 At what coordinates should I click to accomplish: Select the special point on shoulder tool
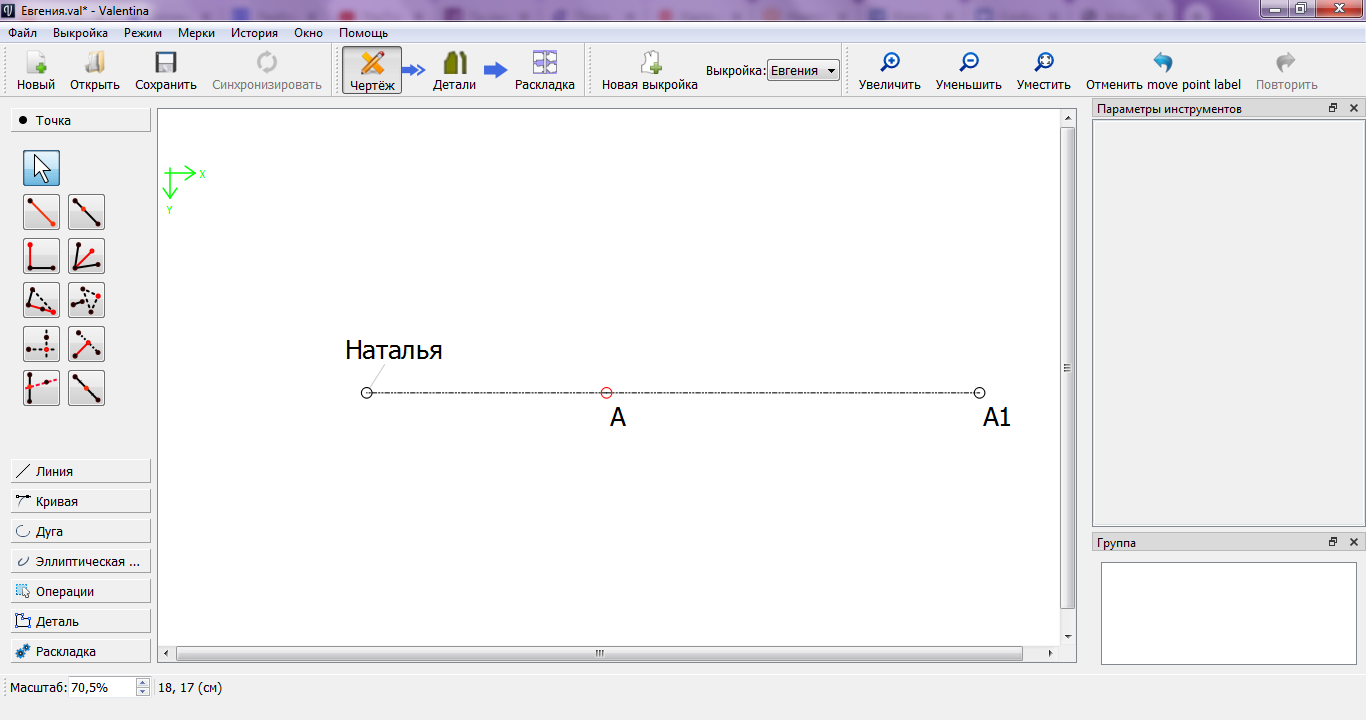tap(41, 300)
